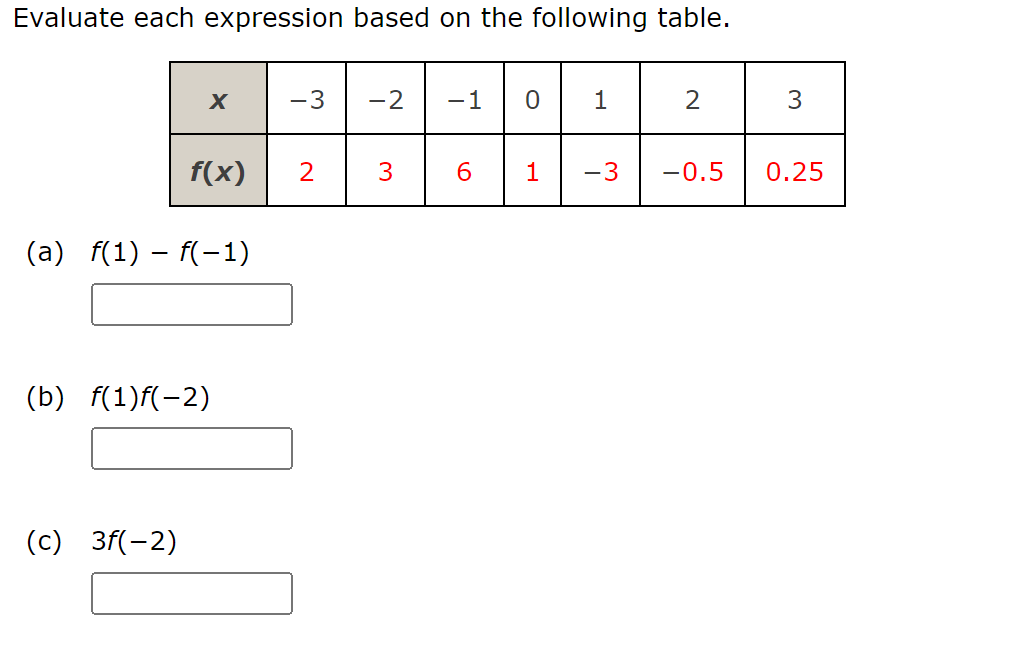Click the f(x) value 0.25 under x = 3

(794, 170)
